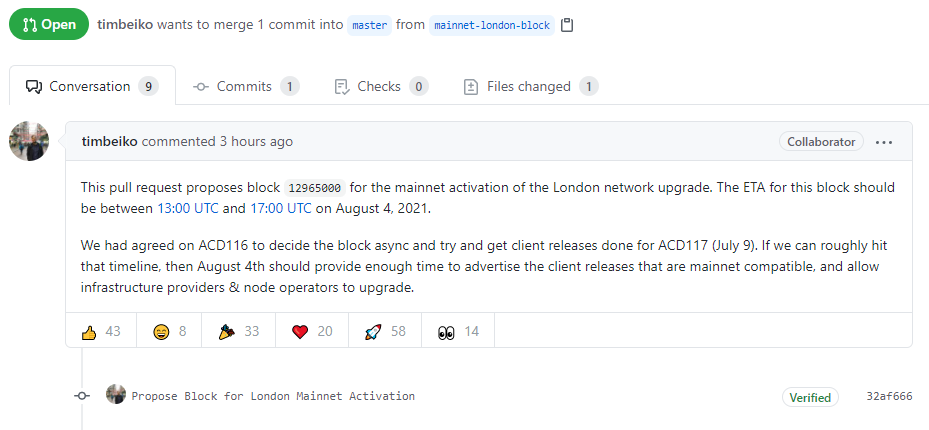Image resolution: width=929 pixels, height=430 pixels.
Task: Open the Checks tab
Action: coord(380,87)
